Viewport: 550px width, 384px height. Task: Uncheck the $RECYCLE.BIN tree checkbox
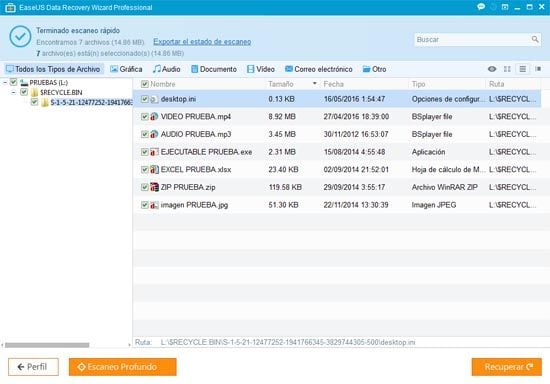(24, 92)
